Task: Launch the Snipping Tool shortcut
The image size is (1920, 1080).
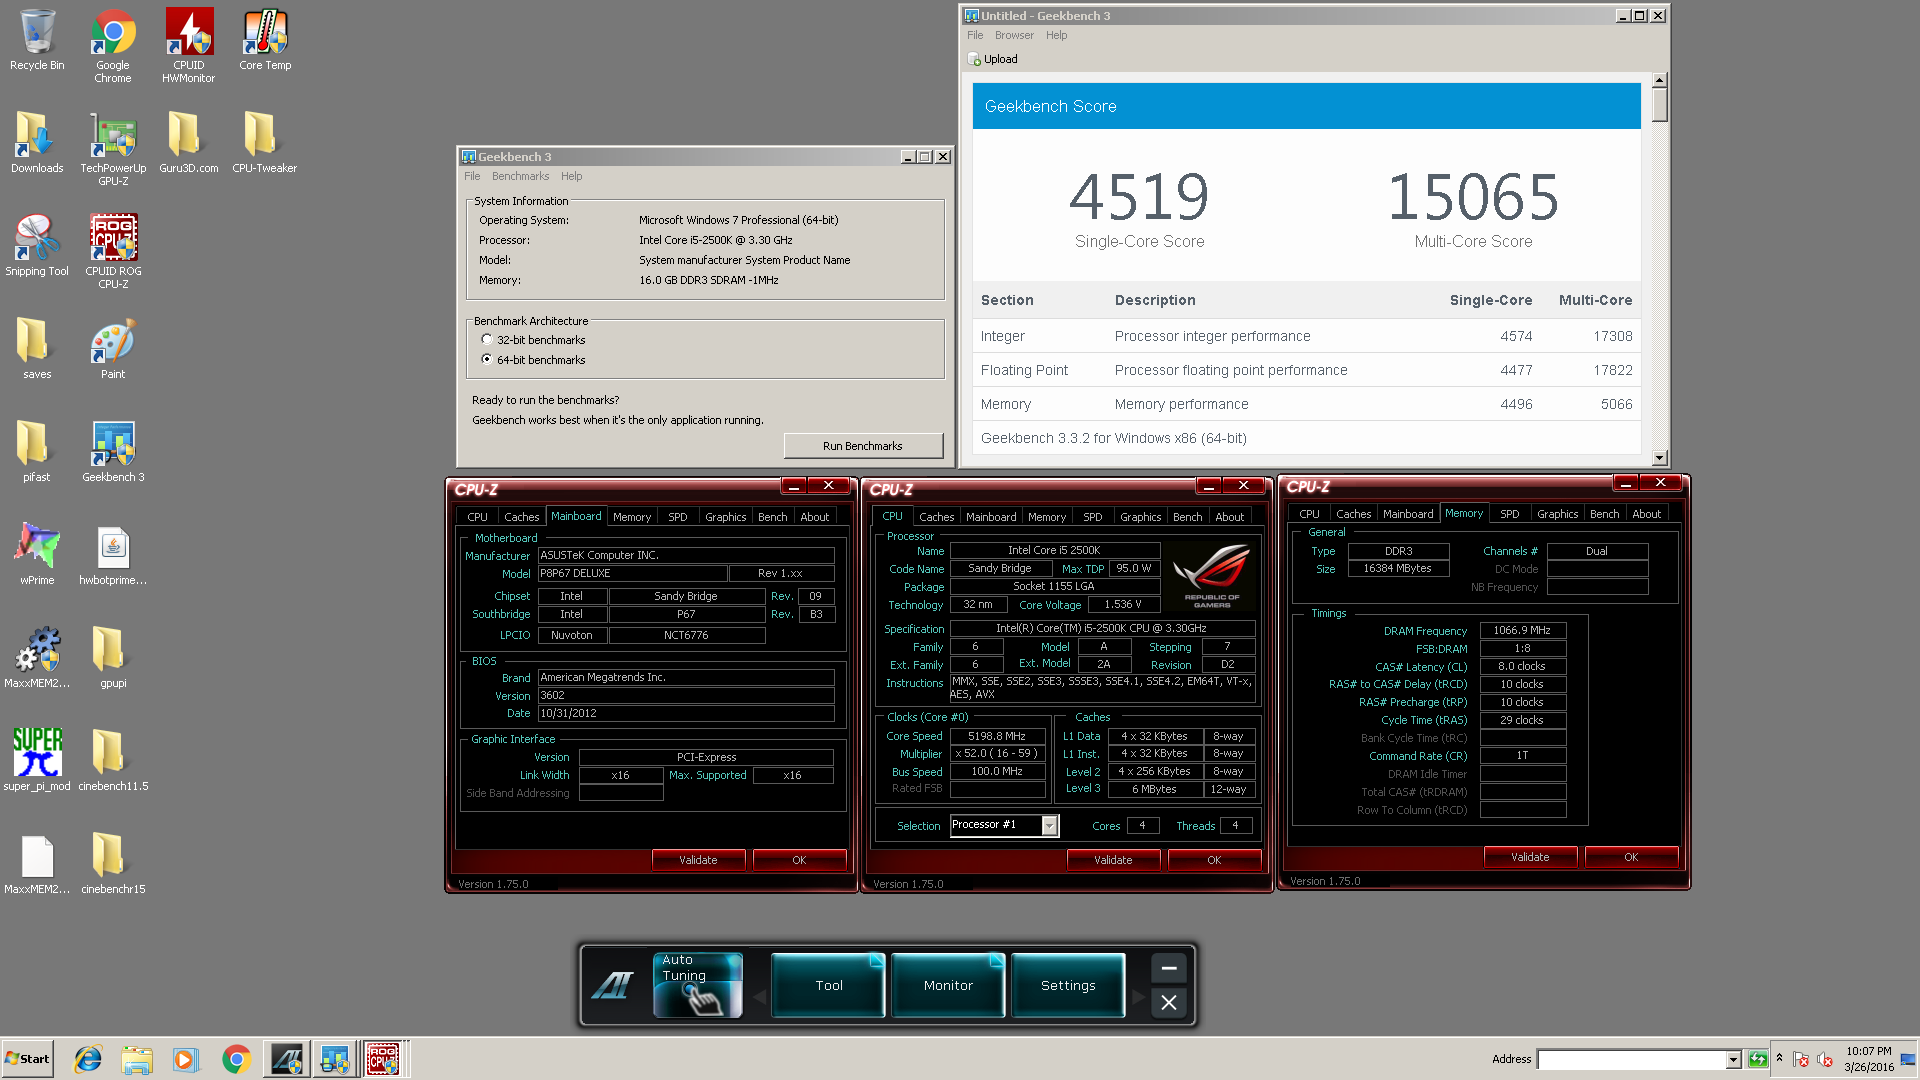Action: [x=37, y=245]
